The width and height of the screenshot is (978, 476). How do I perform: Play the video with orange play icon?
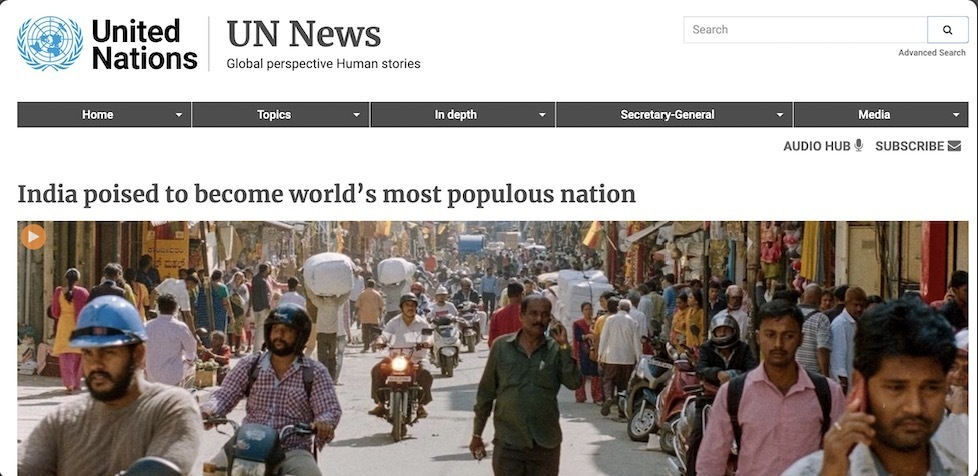pos(33,237)
